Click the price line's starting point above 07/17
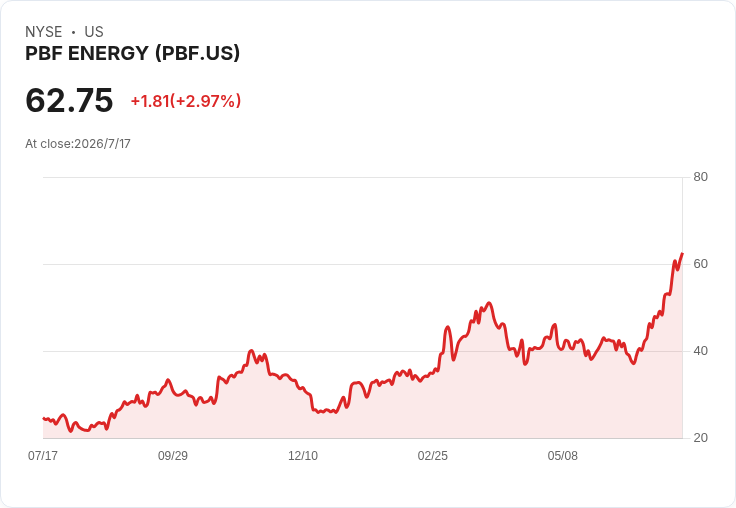The width and height of the screenshot is (736, 508). coord(44,418)
